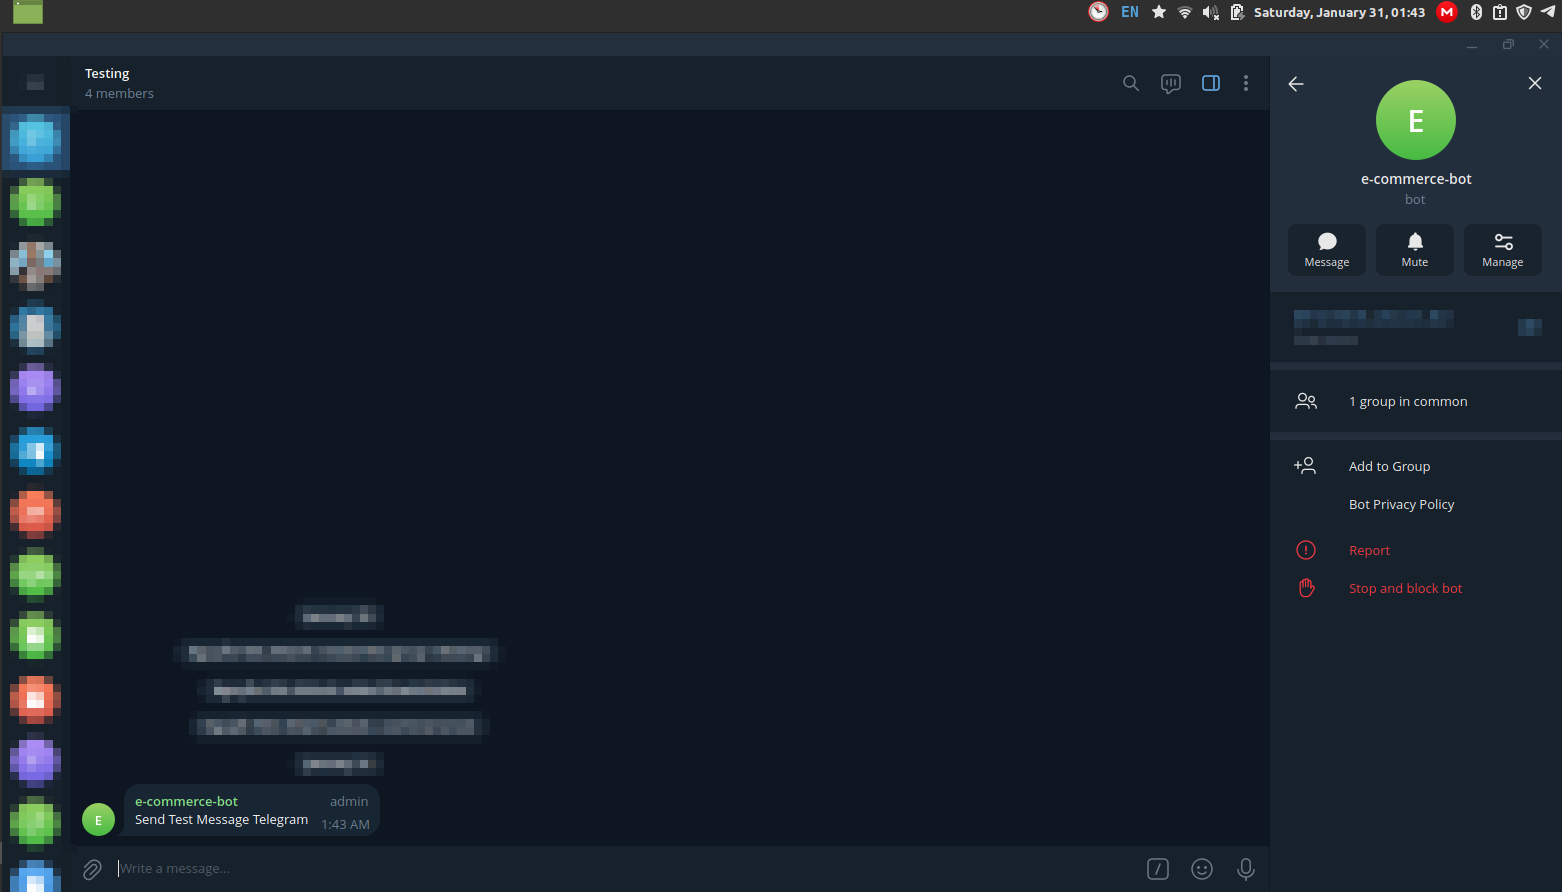
Task: Click the Saturday, January 31 clock
Action: click(1339, 12)
